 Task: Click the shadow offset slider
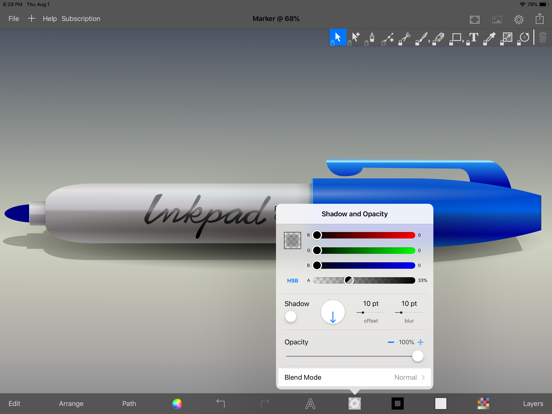[x=371, y=312]
